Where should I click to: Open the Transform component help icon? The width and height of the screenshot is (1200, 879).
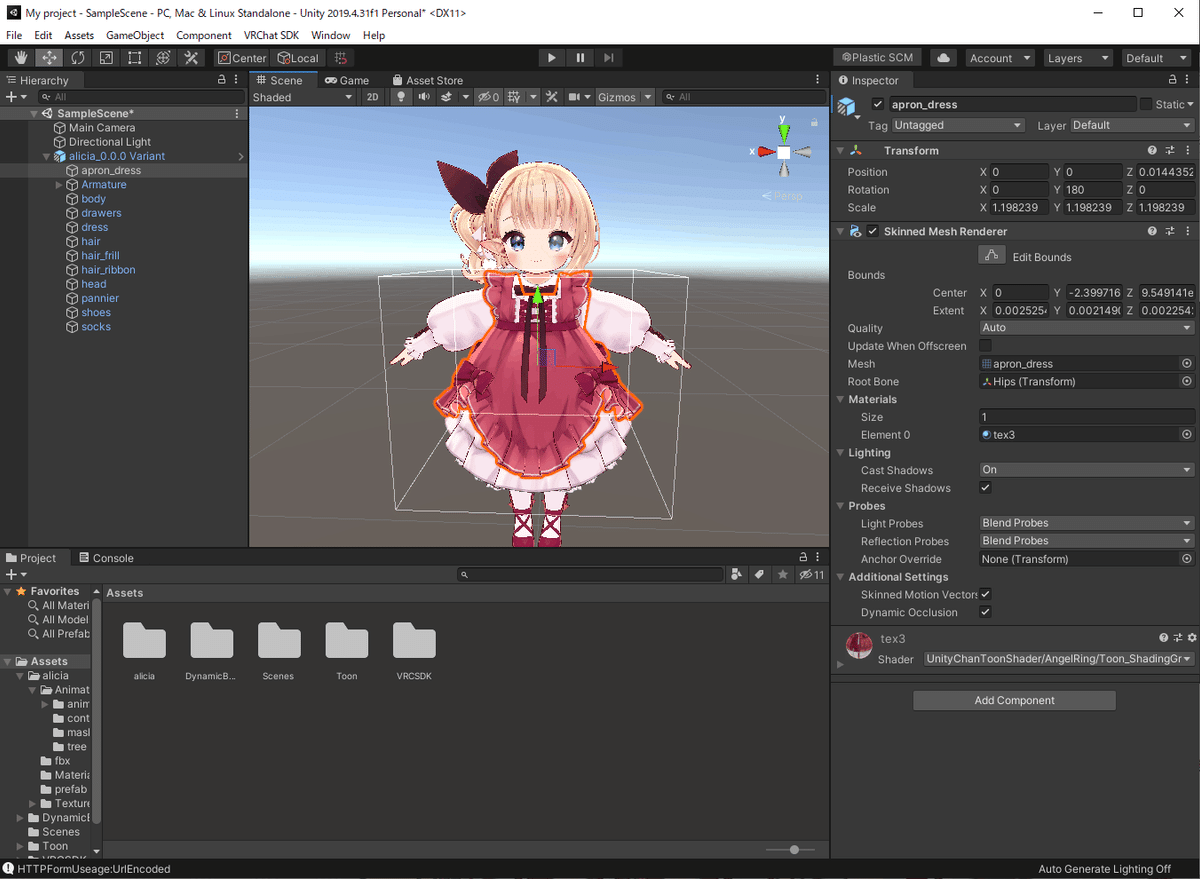tap(1153, 150)
